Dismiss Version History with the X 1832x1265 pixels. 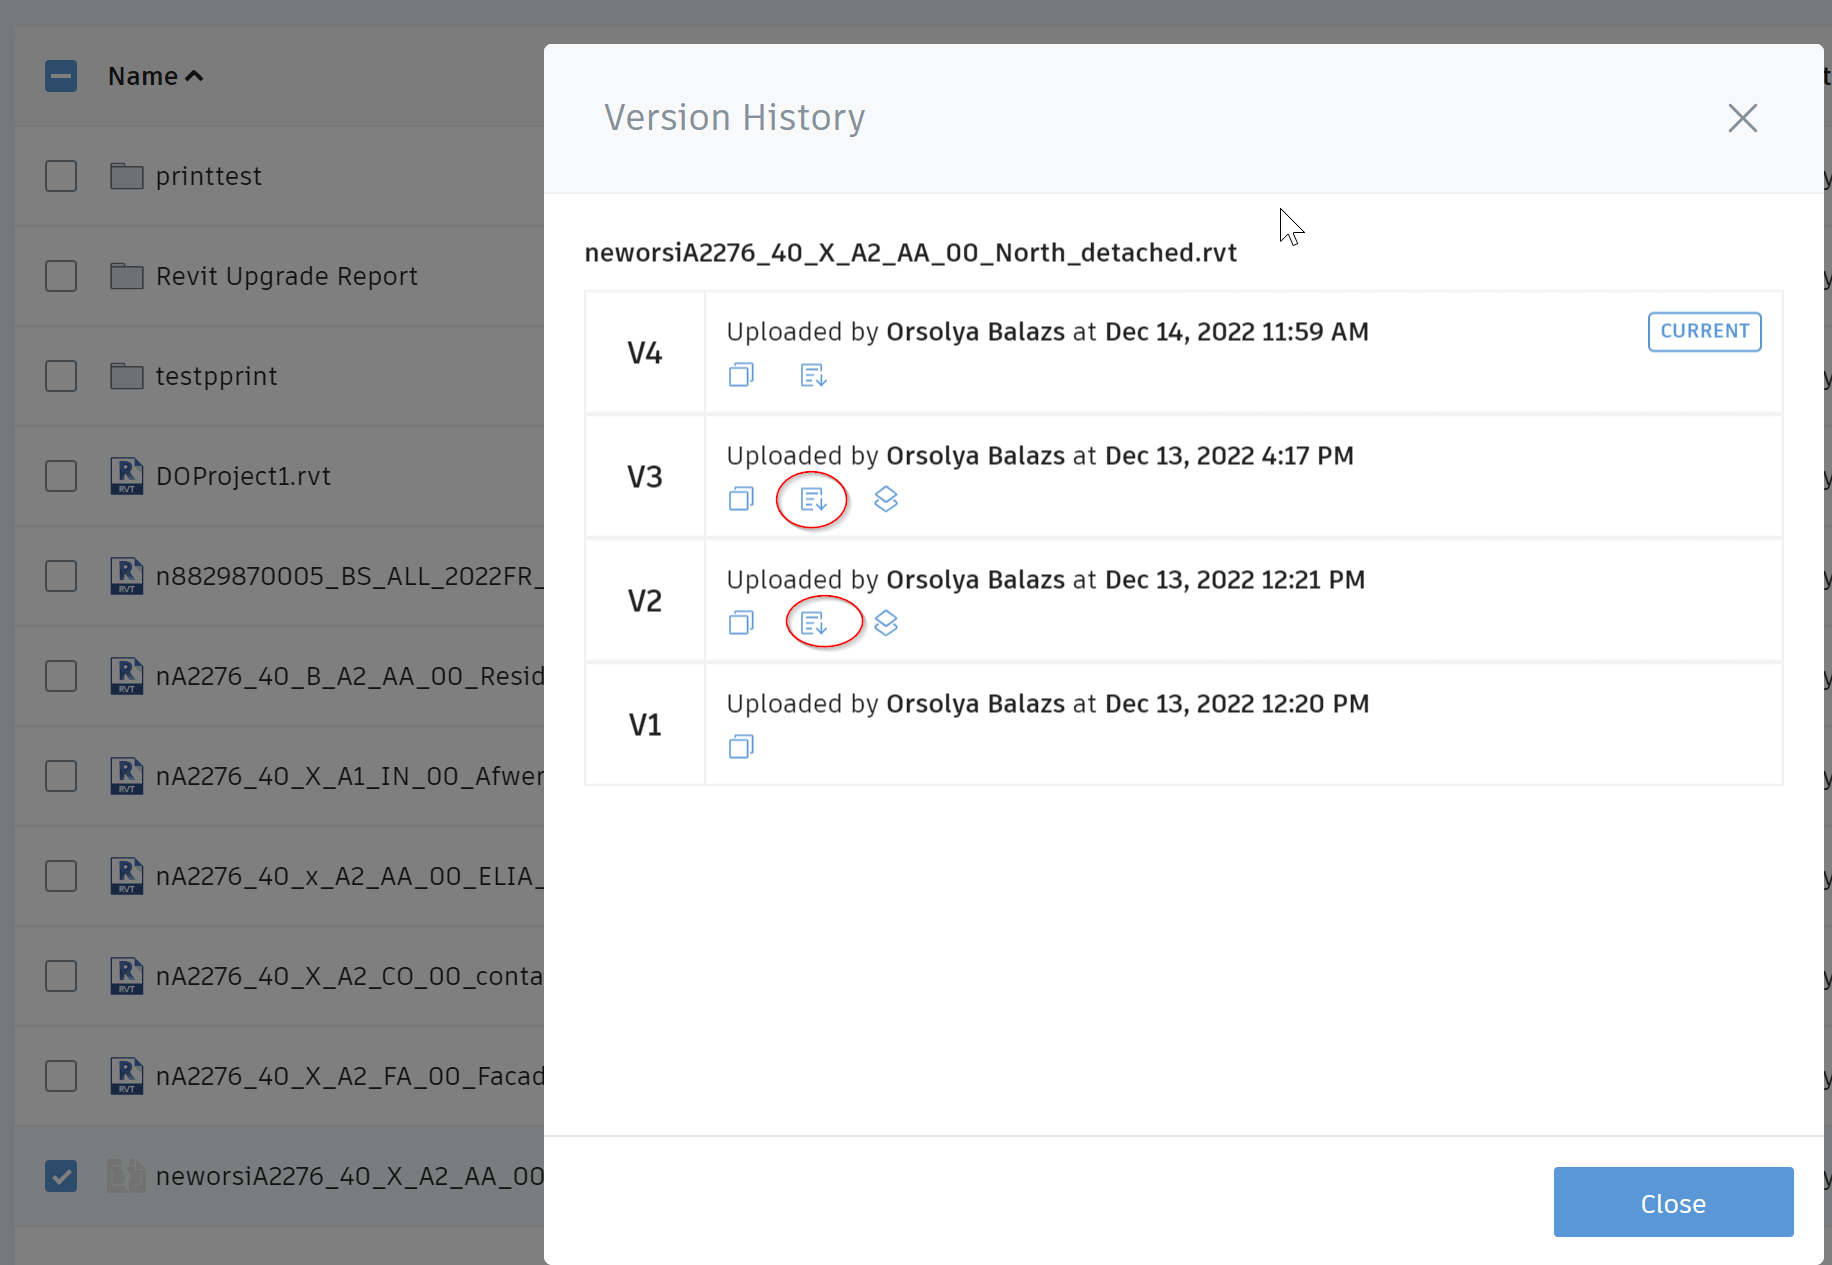coord(1742,118)
